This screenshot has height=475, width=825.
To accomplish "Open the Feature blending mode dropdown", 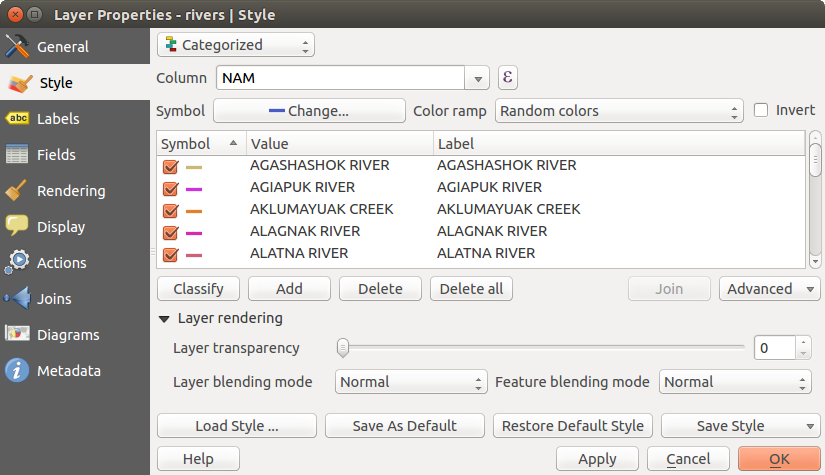I will (735, 382).
